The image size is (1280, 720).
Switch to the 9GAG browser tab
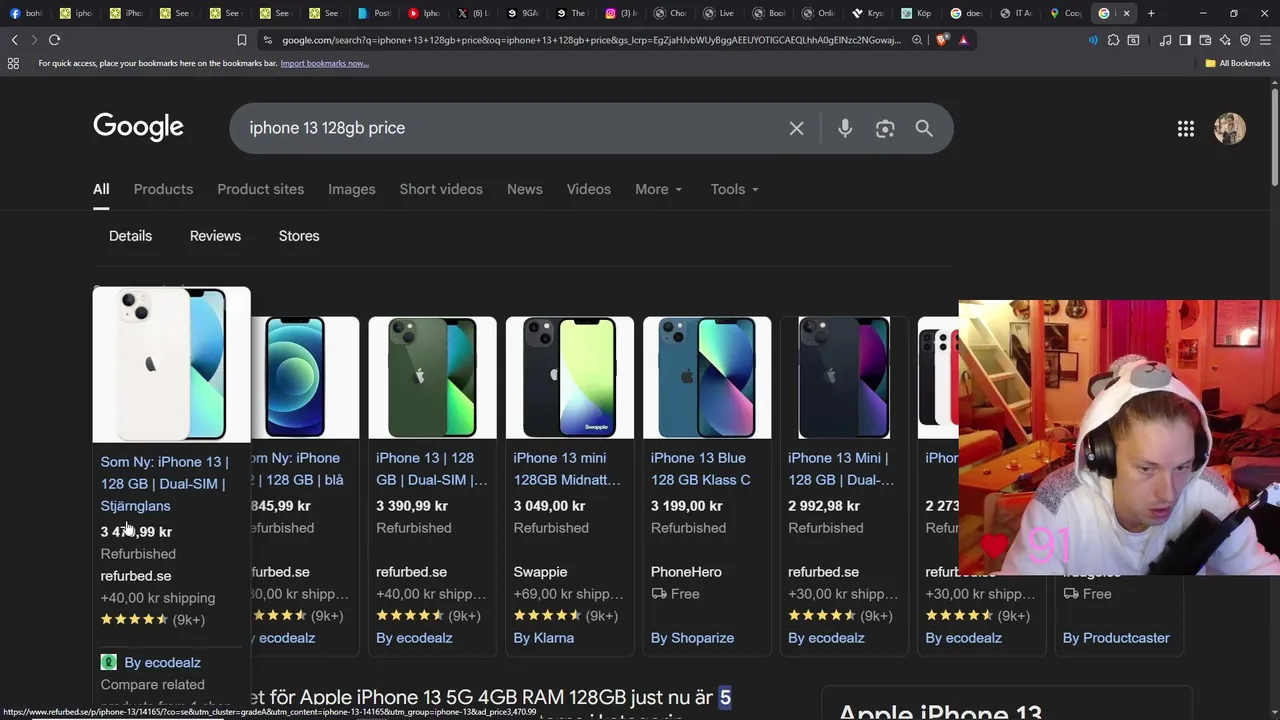click(522, 13)
